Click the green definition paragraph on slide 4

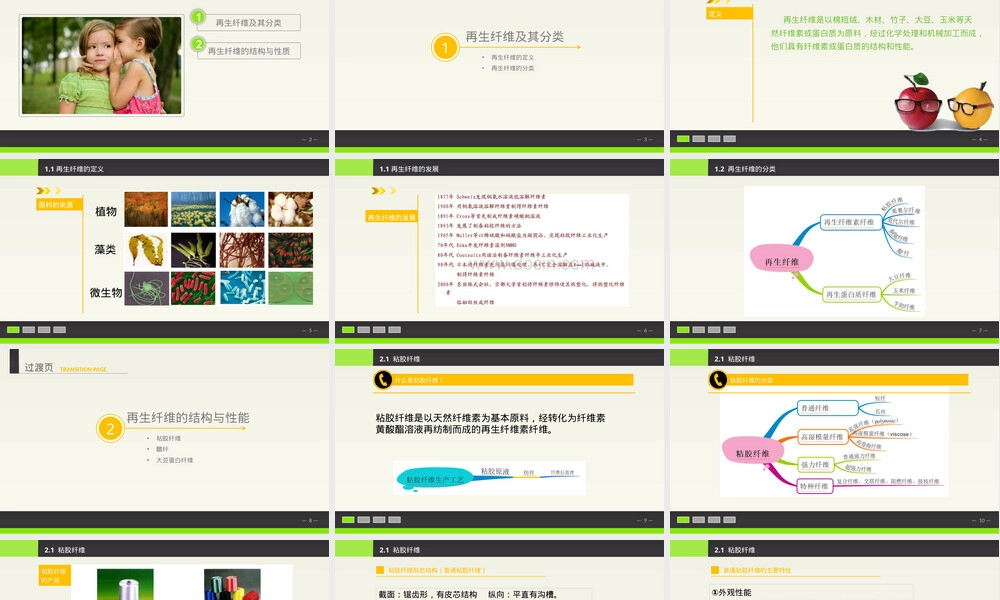point(875,33)
